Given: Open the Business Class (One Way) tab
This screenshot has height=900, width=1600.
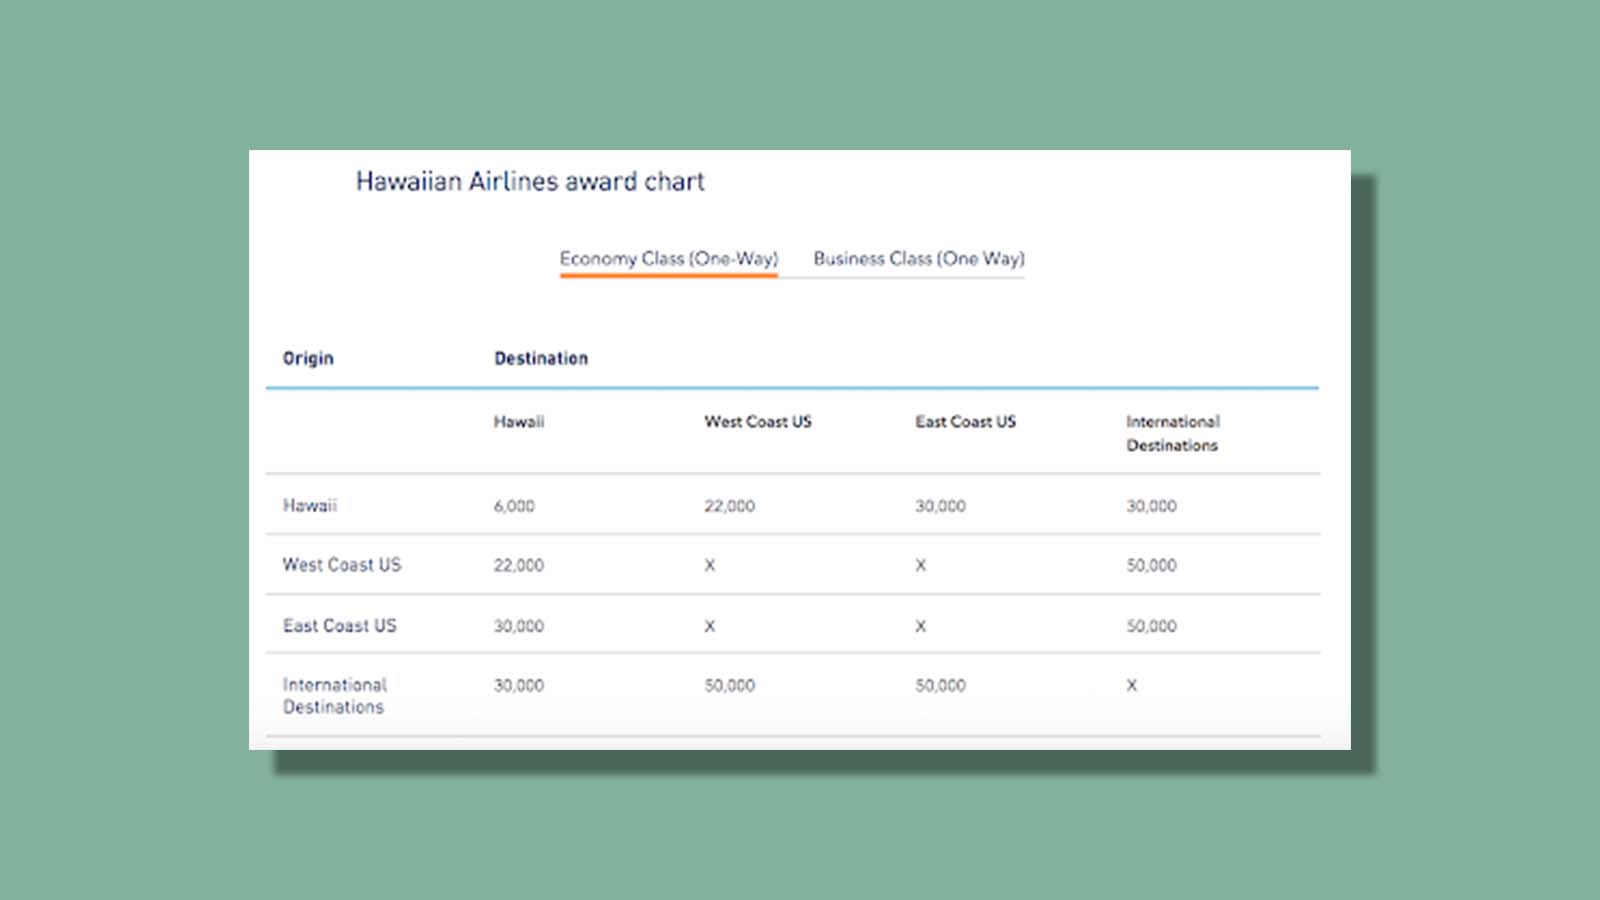Looking at the screenshot, I should click(x=919, y=259).
